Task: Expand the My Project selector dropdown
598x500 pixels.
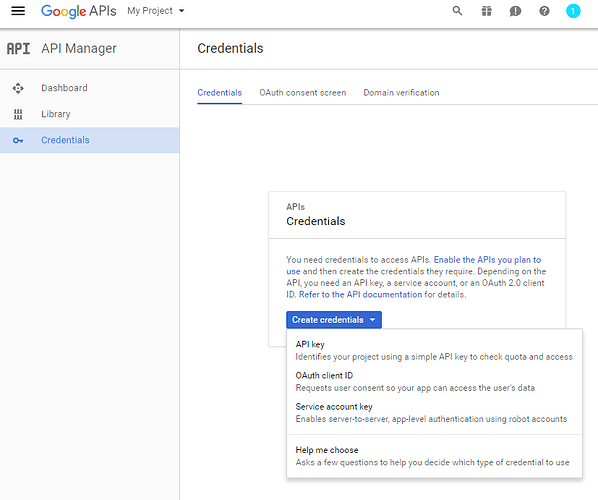Action: 156,11
